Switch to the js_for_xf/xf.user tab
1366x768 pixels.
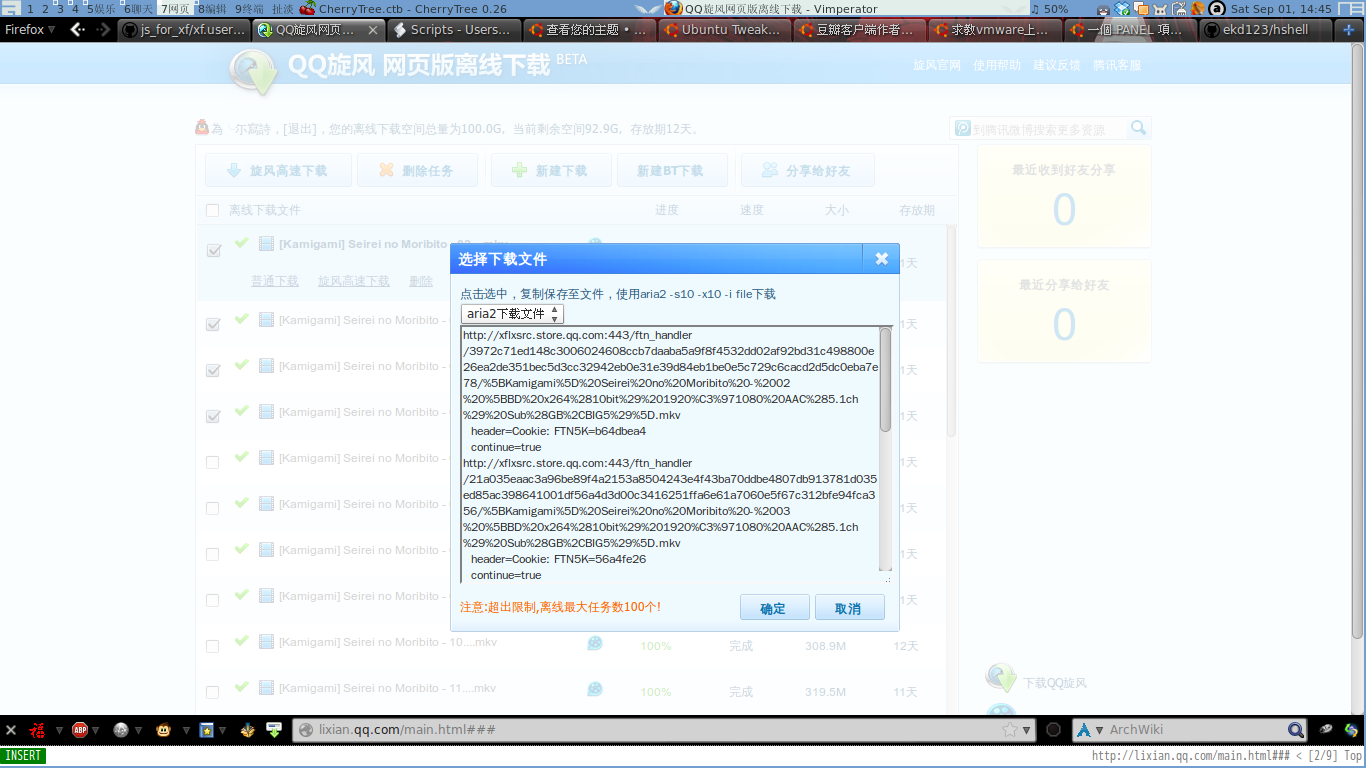point(184,30)
